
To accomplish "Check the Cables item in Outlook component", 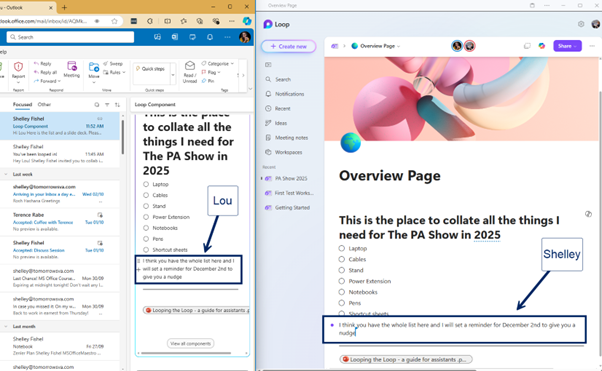I will pos(146,195).
